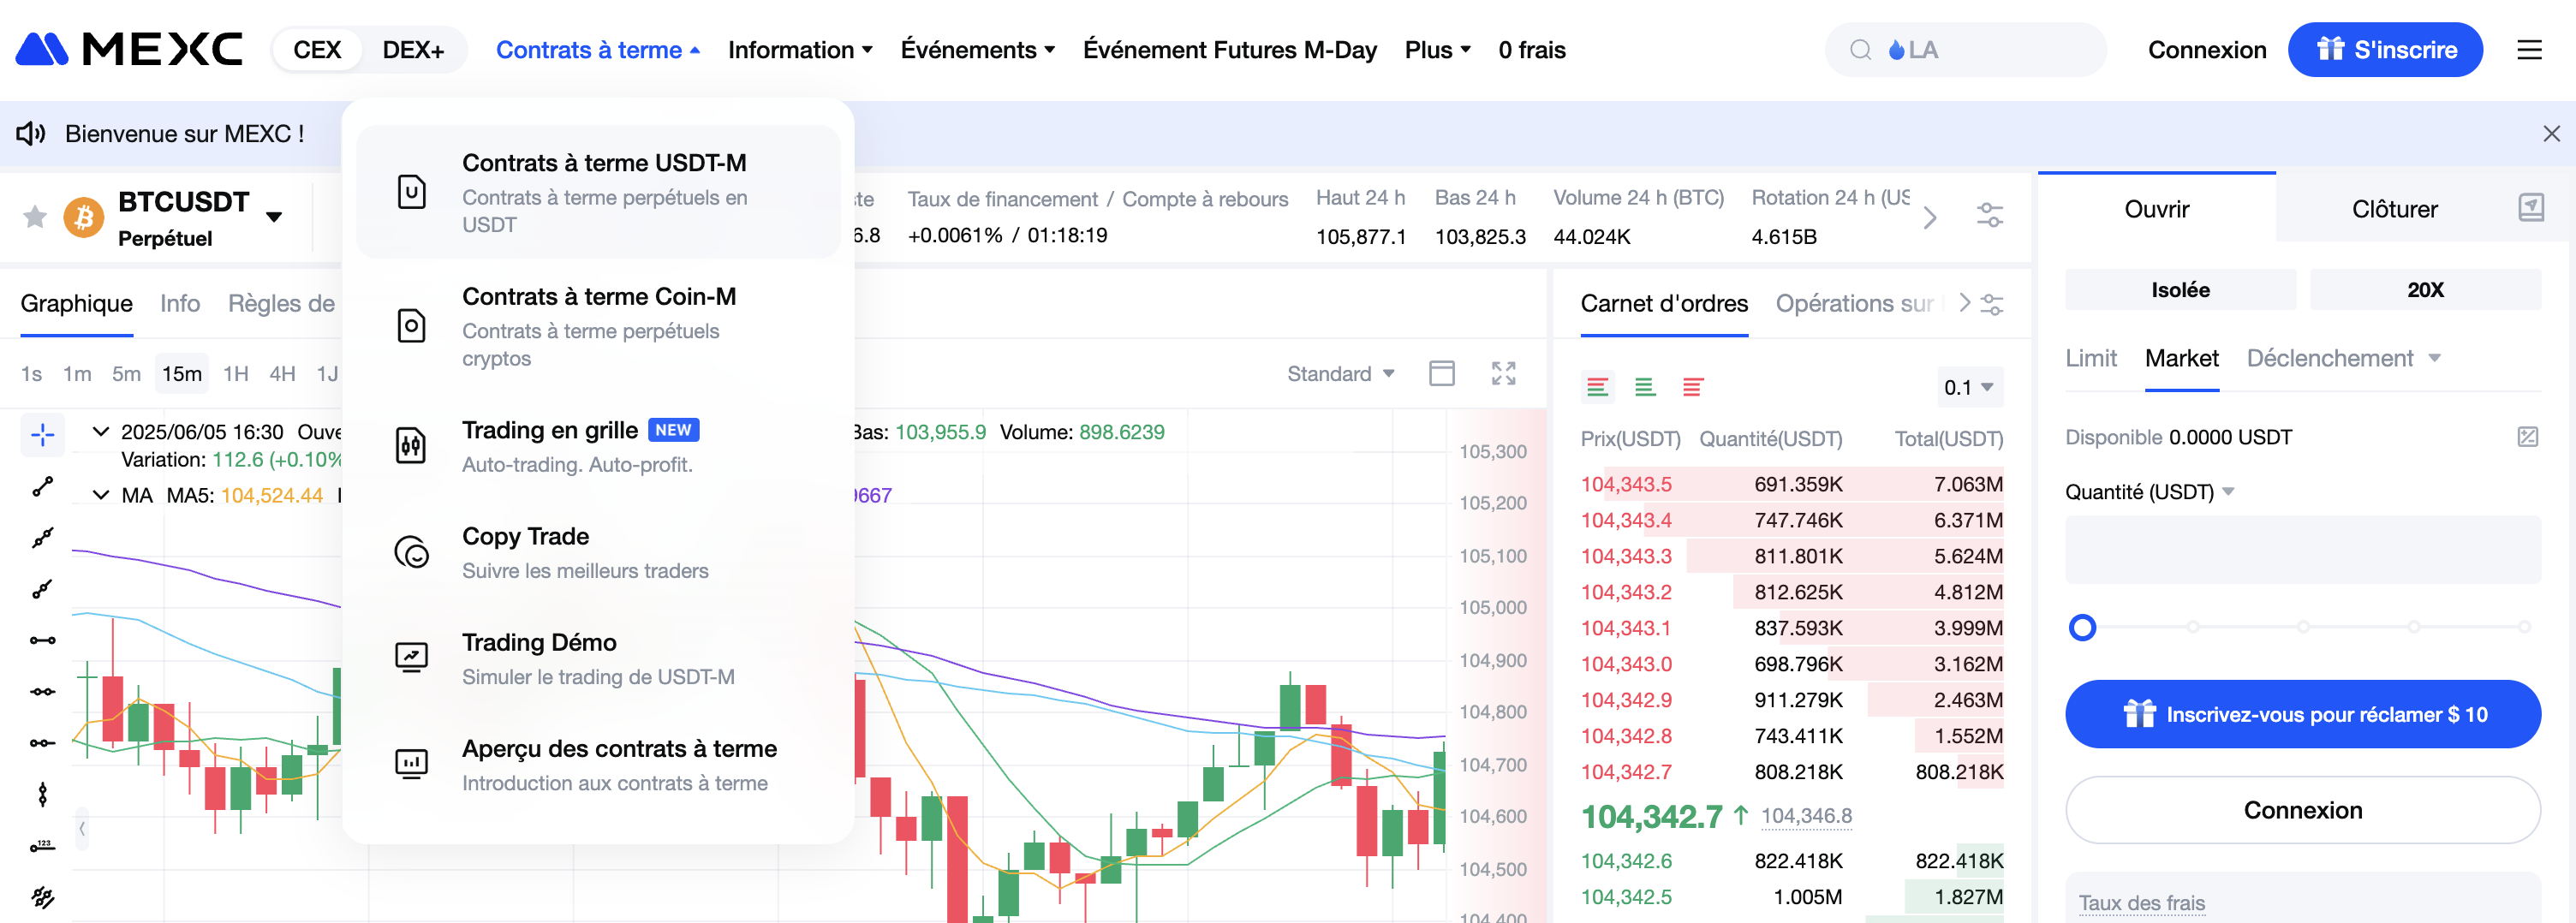Image resolution: width=2576 pixels, height=923 pixels.
Task: Open the 0.1 price grouping dropdown
Action: (1967, 387)
